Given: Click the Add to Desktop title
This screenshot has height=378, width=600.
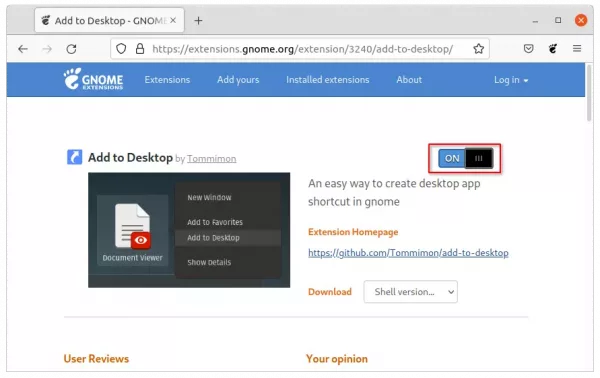Looking at the screenshot, I should click(x=130, y=158).
